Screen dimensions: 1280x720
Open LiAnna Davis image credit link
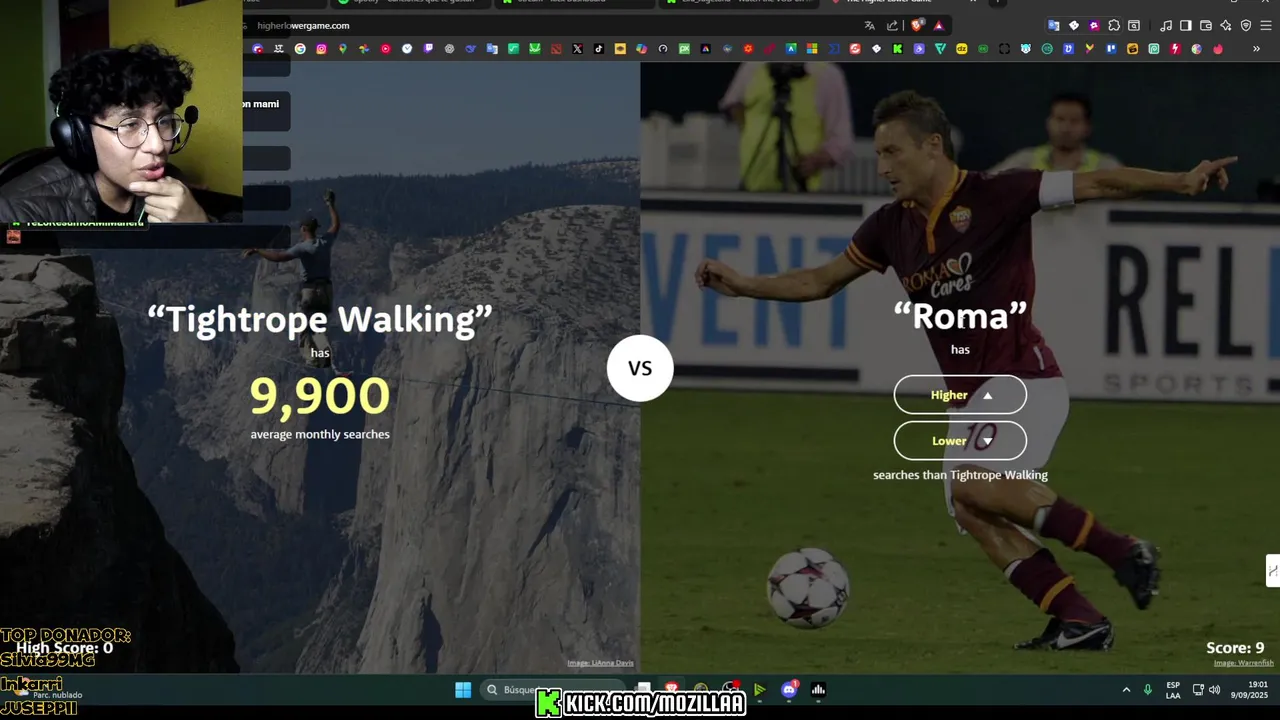coord(600,663)
